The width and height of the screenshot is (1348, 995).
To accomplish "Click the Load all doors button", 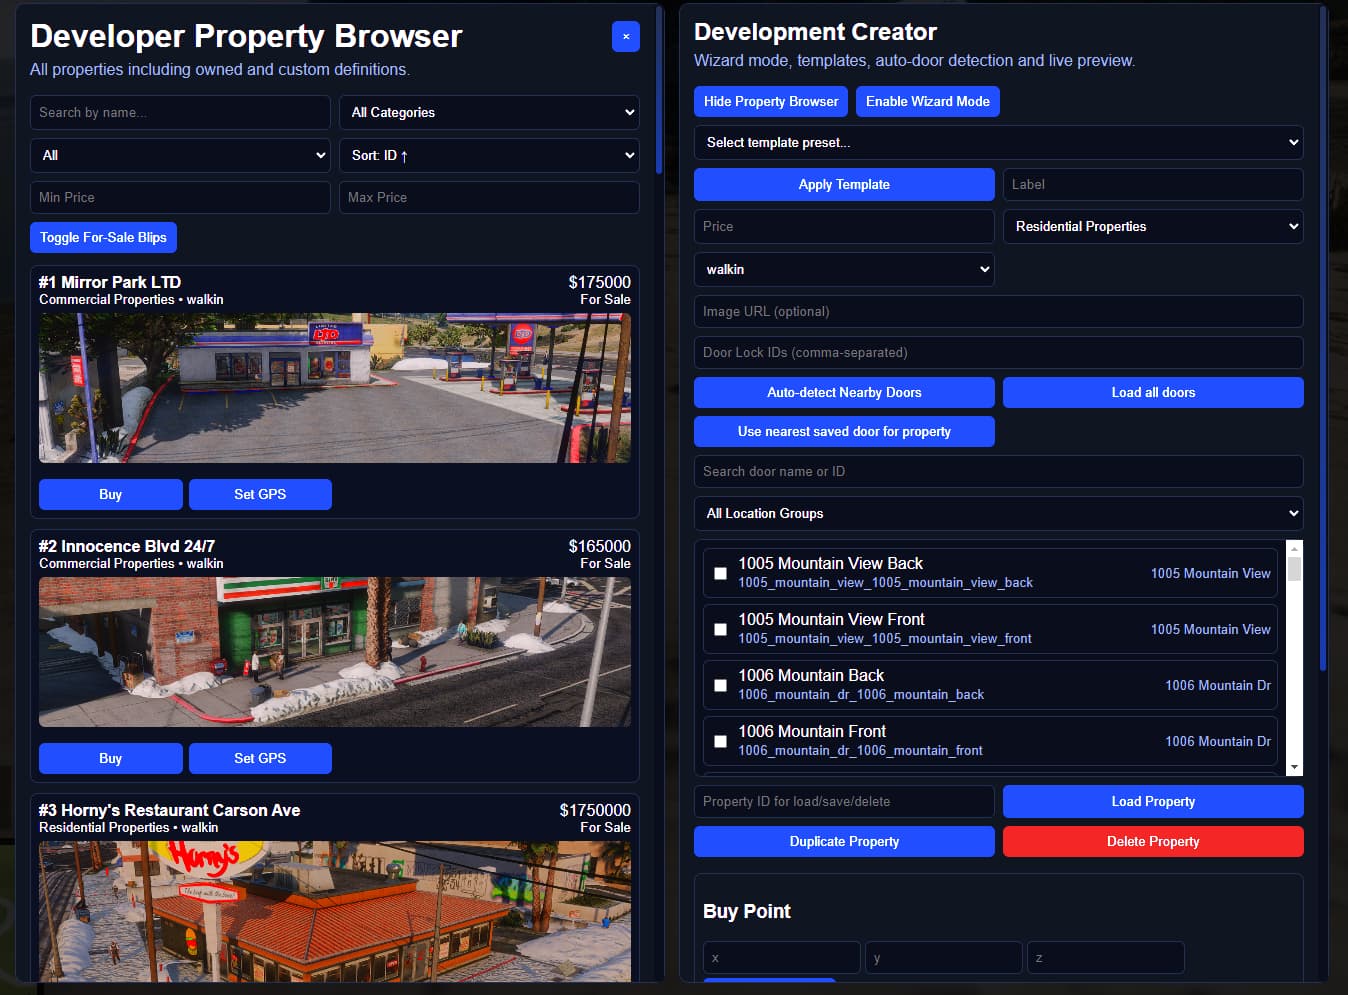I will click(x=1153, y=392).
